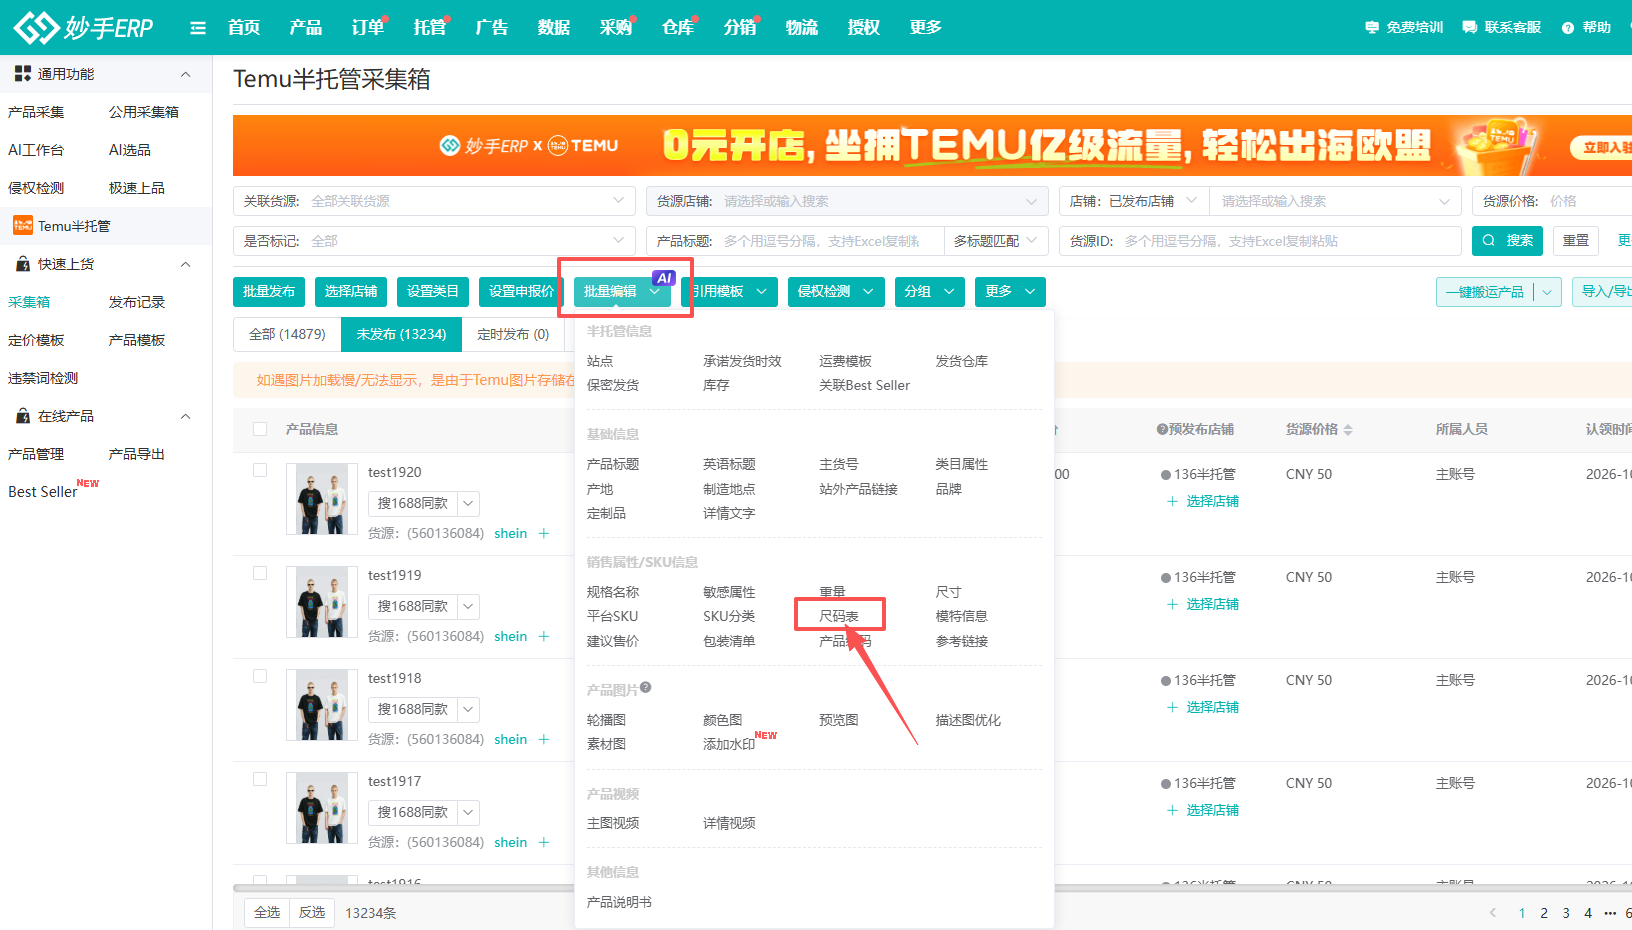The image size is (1632, 930).
Task: Open the 订单 top menu
Action: click(367, 27)
